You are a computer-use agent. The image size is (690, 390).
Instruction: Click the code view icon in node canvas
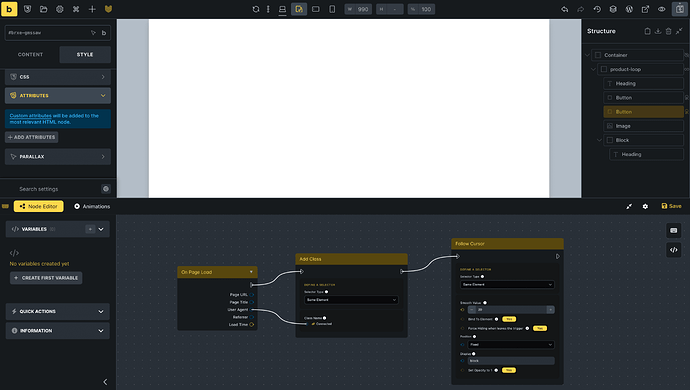[x=674, y=250]
